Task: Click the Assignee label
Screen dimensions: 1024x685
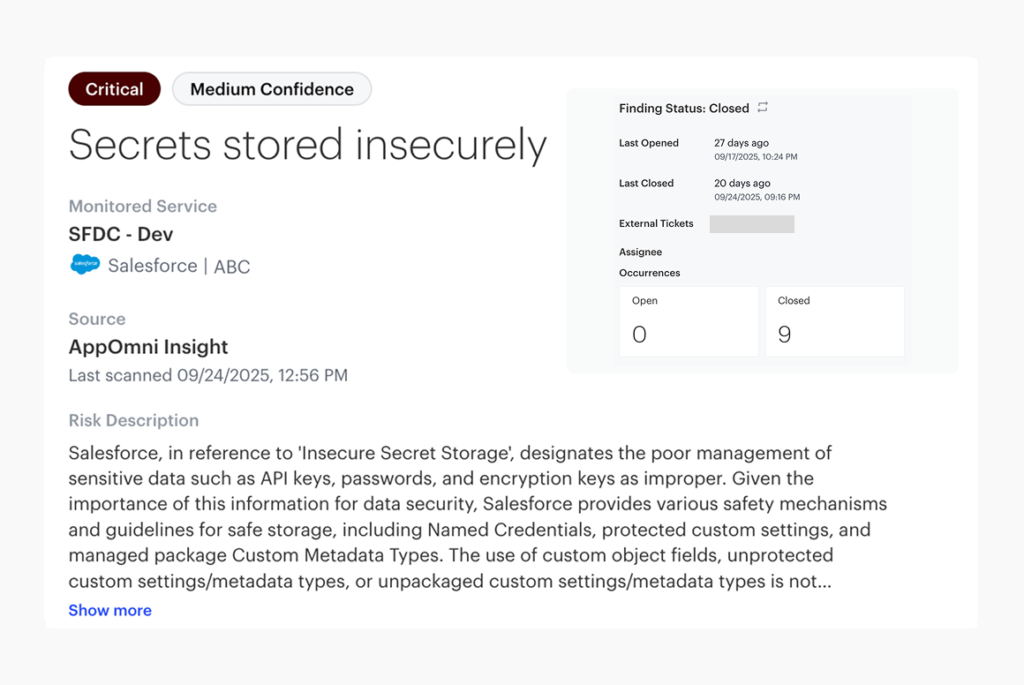Action: (x=640, y=252)
